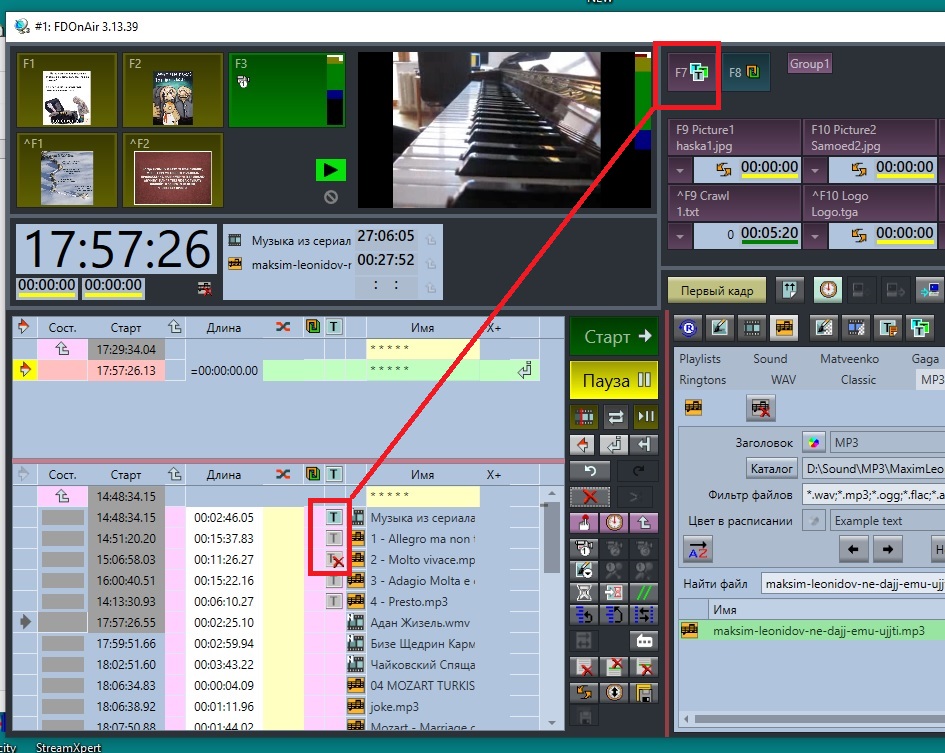
Task: Expand the F10 Picture2 dropdown arrow
Action: pos(815,168)
